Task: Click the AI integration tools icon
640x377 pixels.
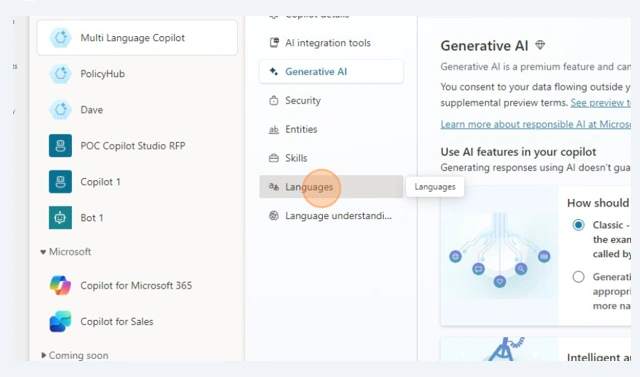Action: (x=274, y=42)
